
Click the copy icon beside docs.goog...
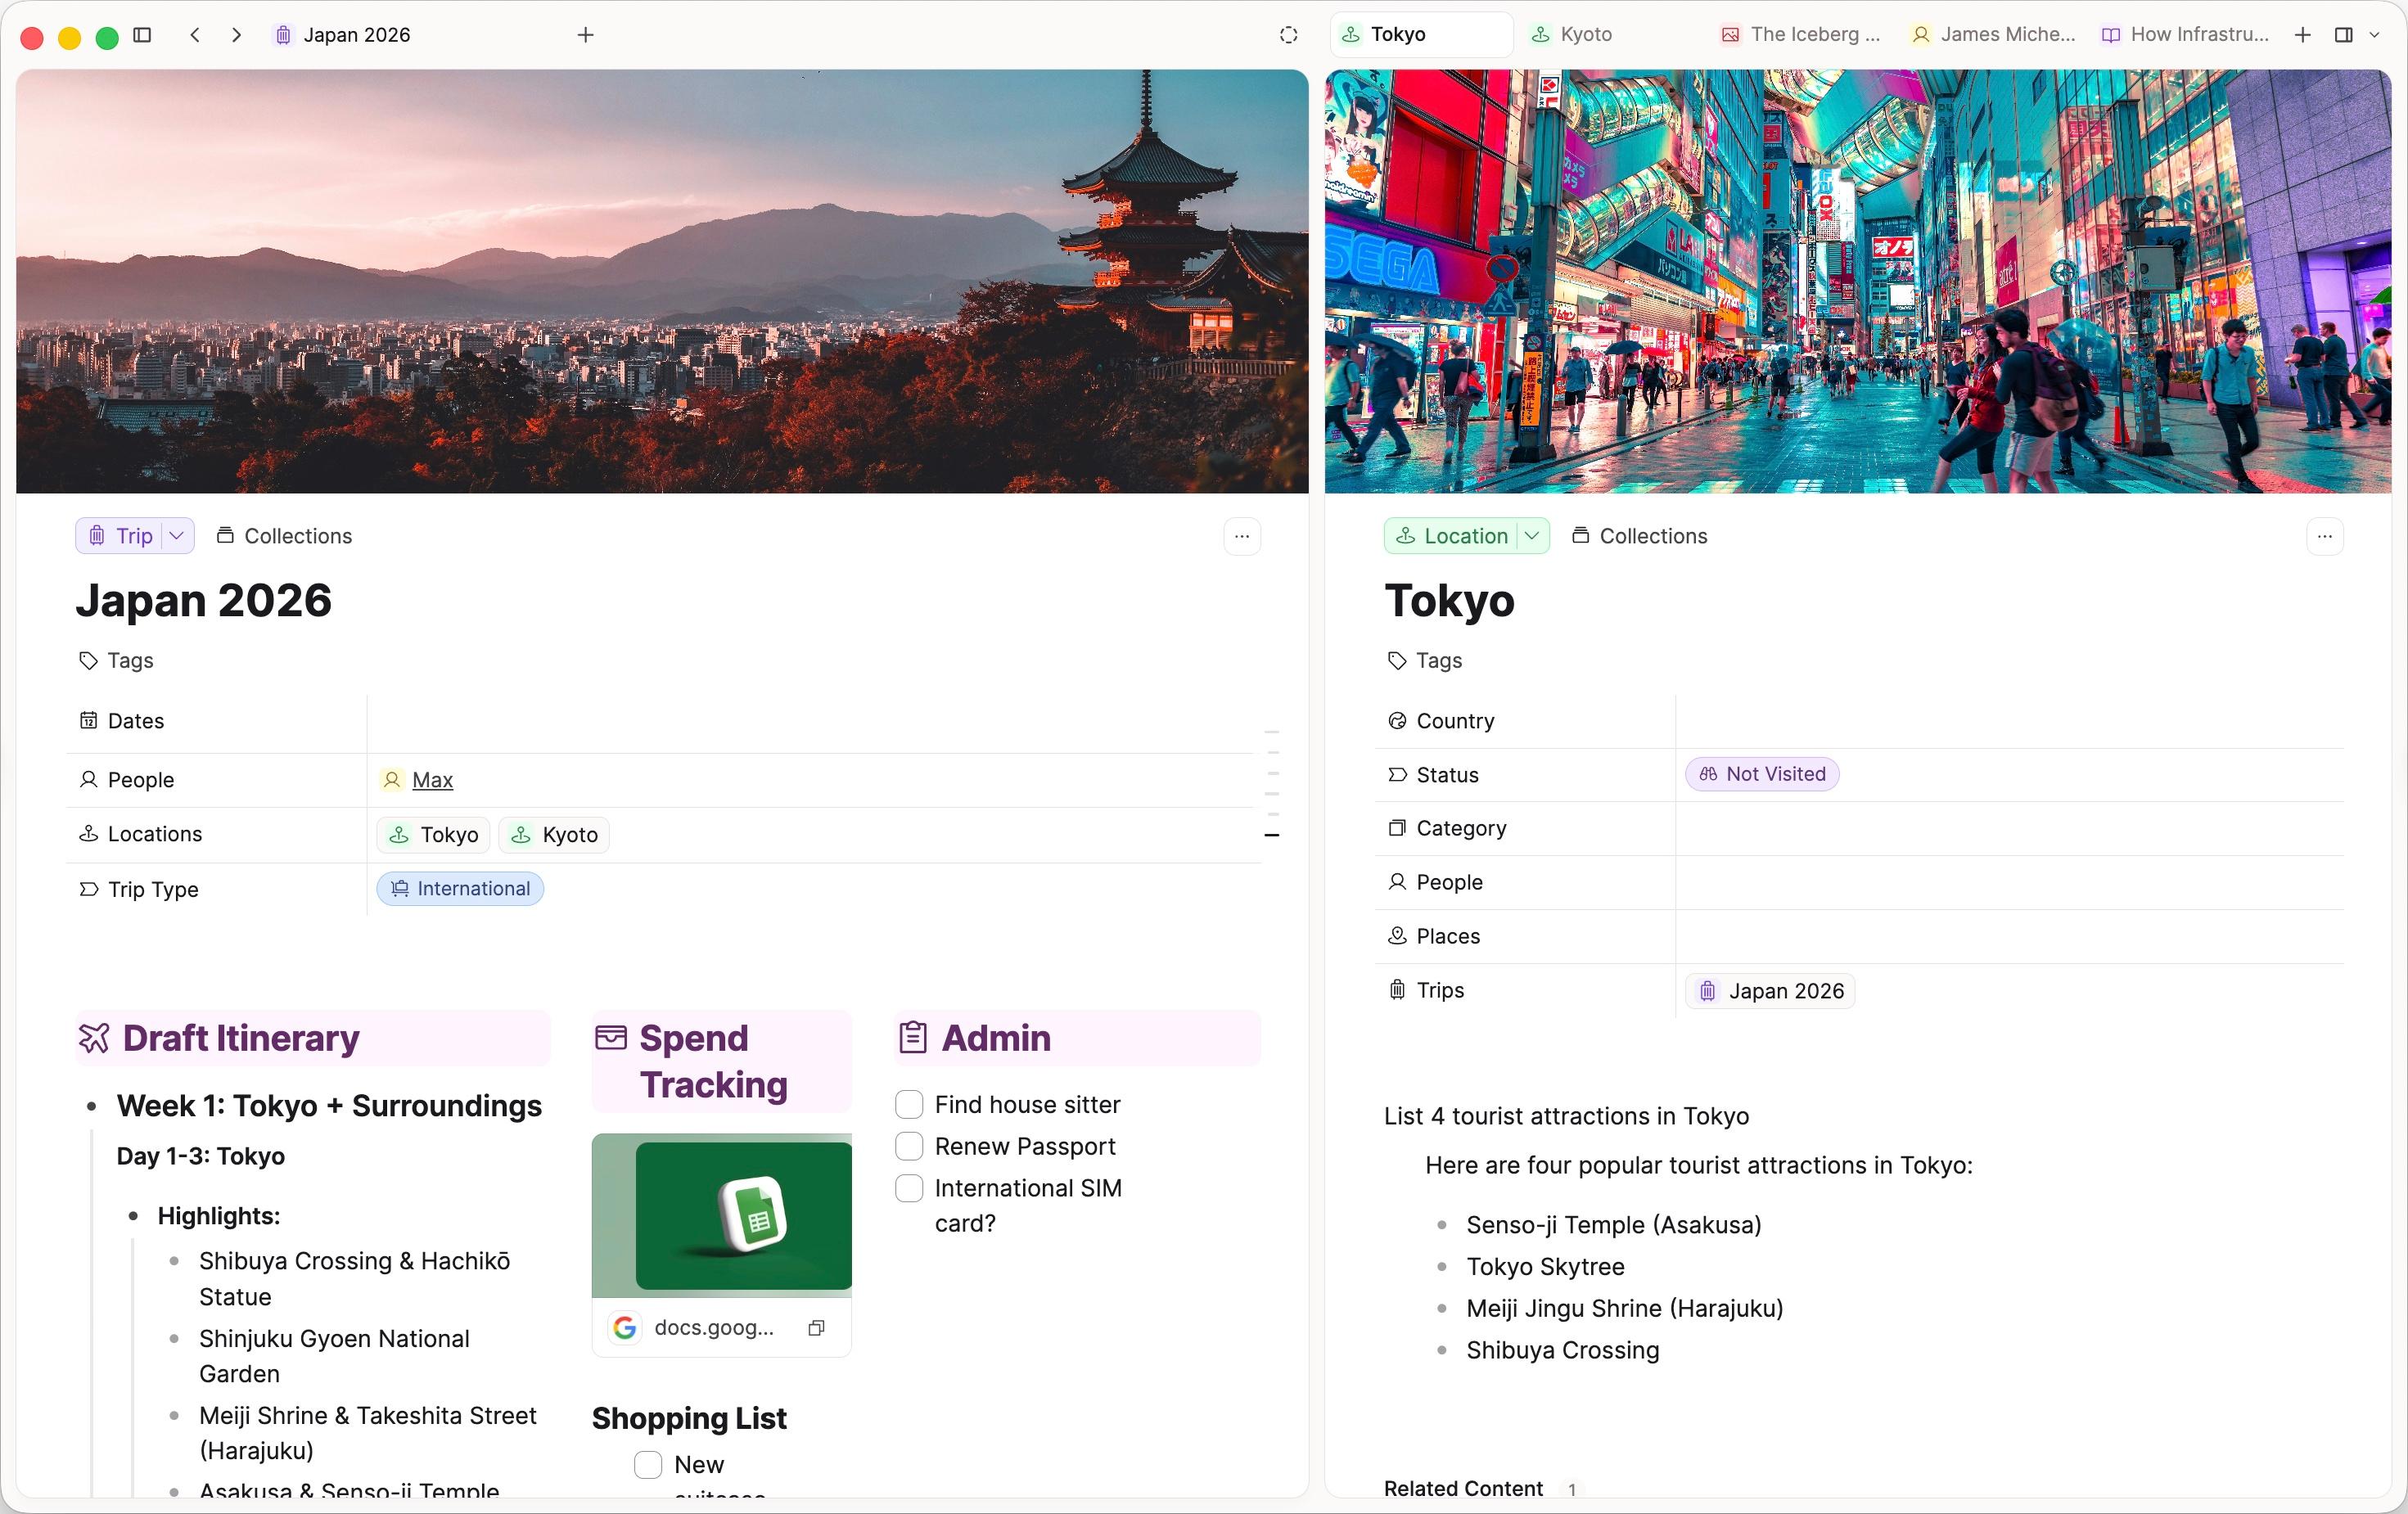click(x=817, y=1328)
